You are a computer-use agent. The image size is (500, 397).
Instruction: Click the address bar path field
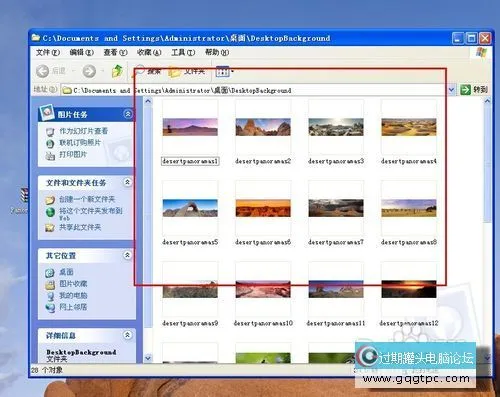253,90
